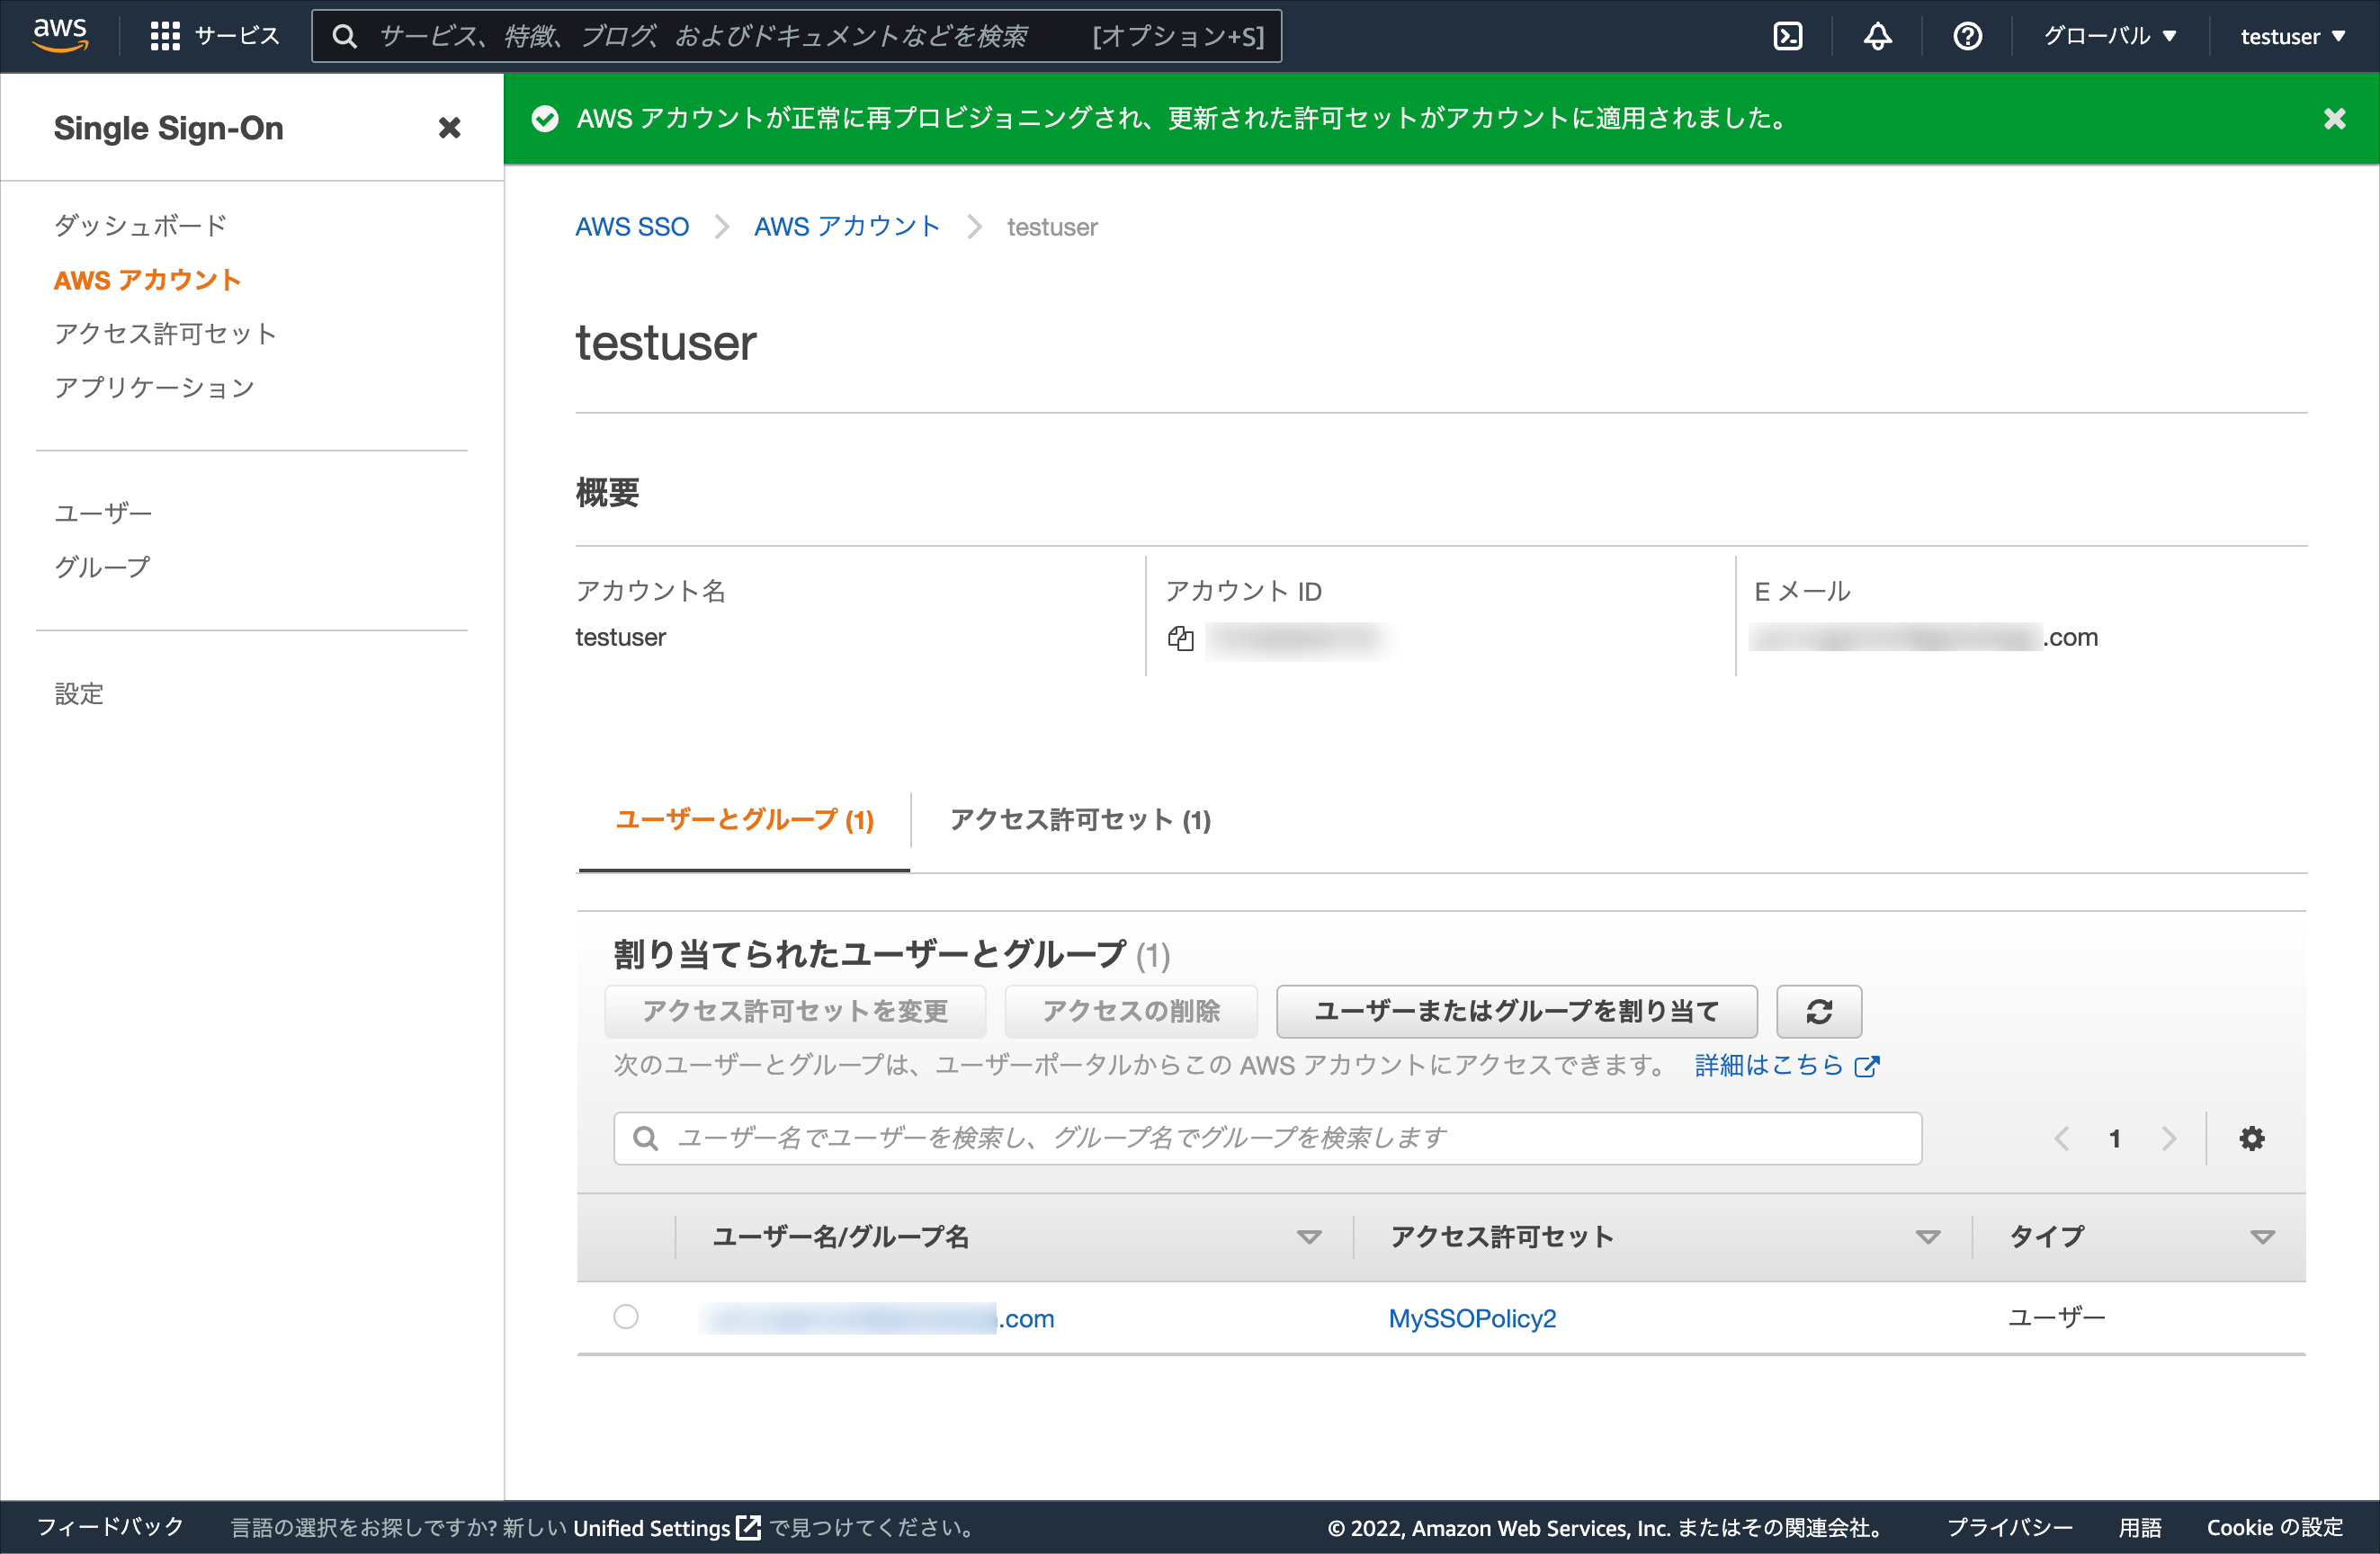Open the Unified Settings external link

pos(666,1527)
